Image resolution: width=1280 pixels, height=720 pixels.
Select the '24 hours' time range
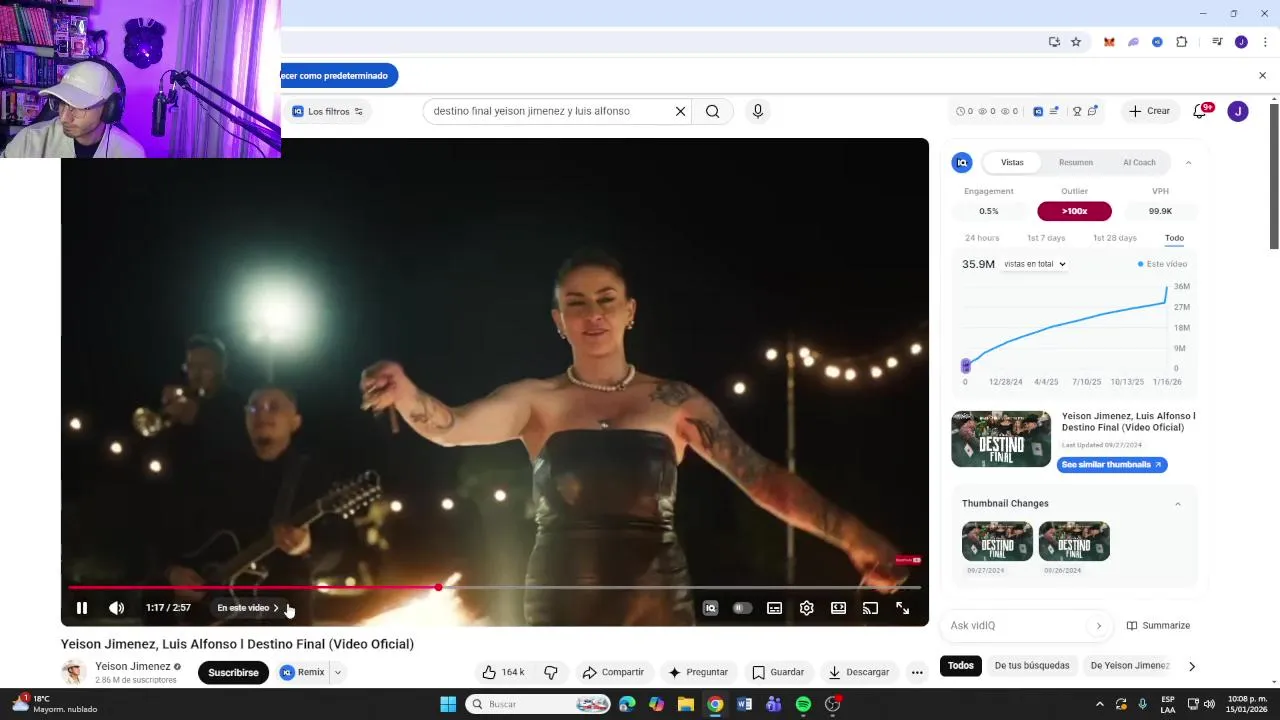[982, 238]
